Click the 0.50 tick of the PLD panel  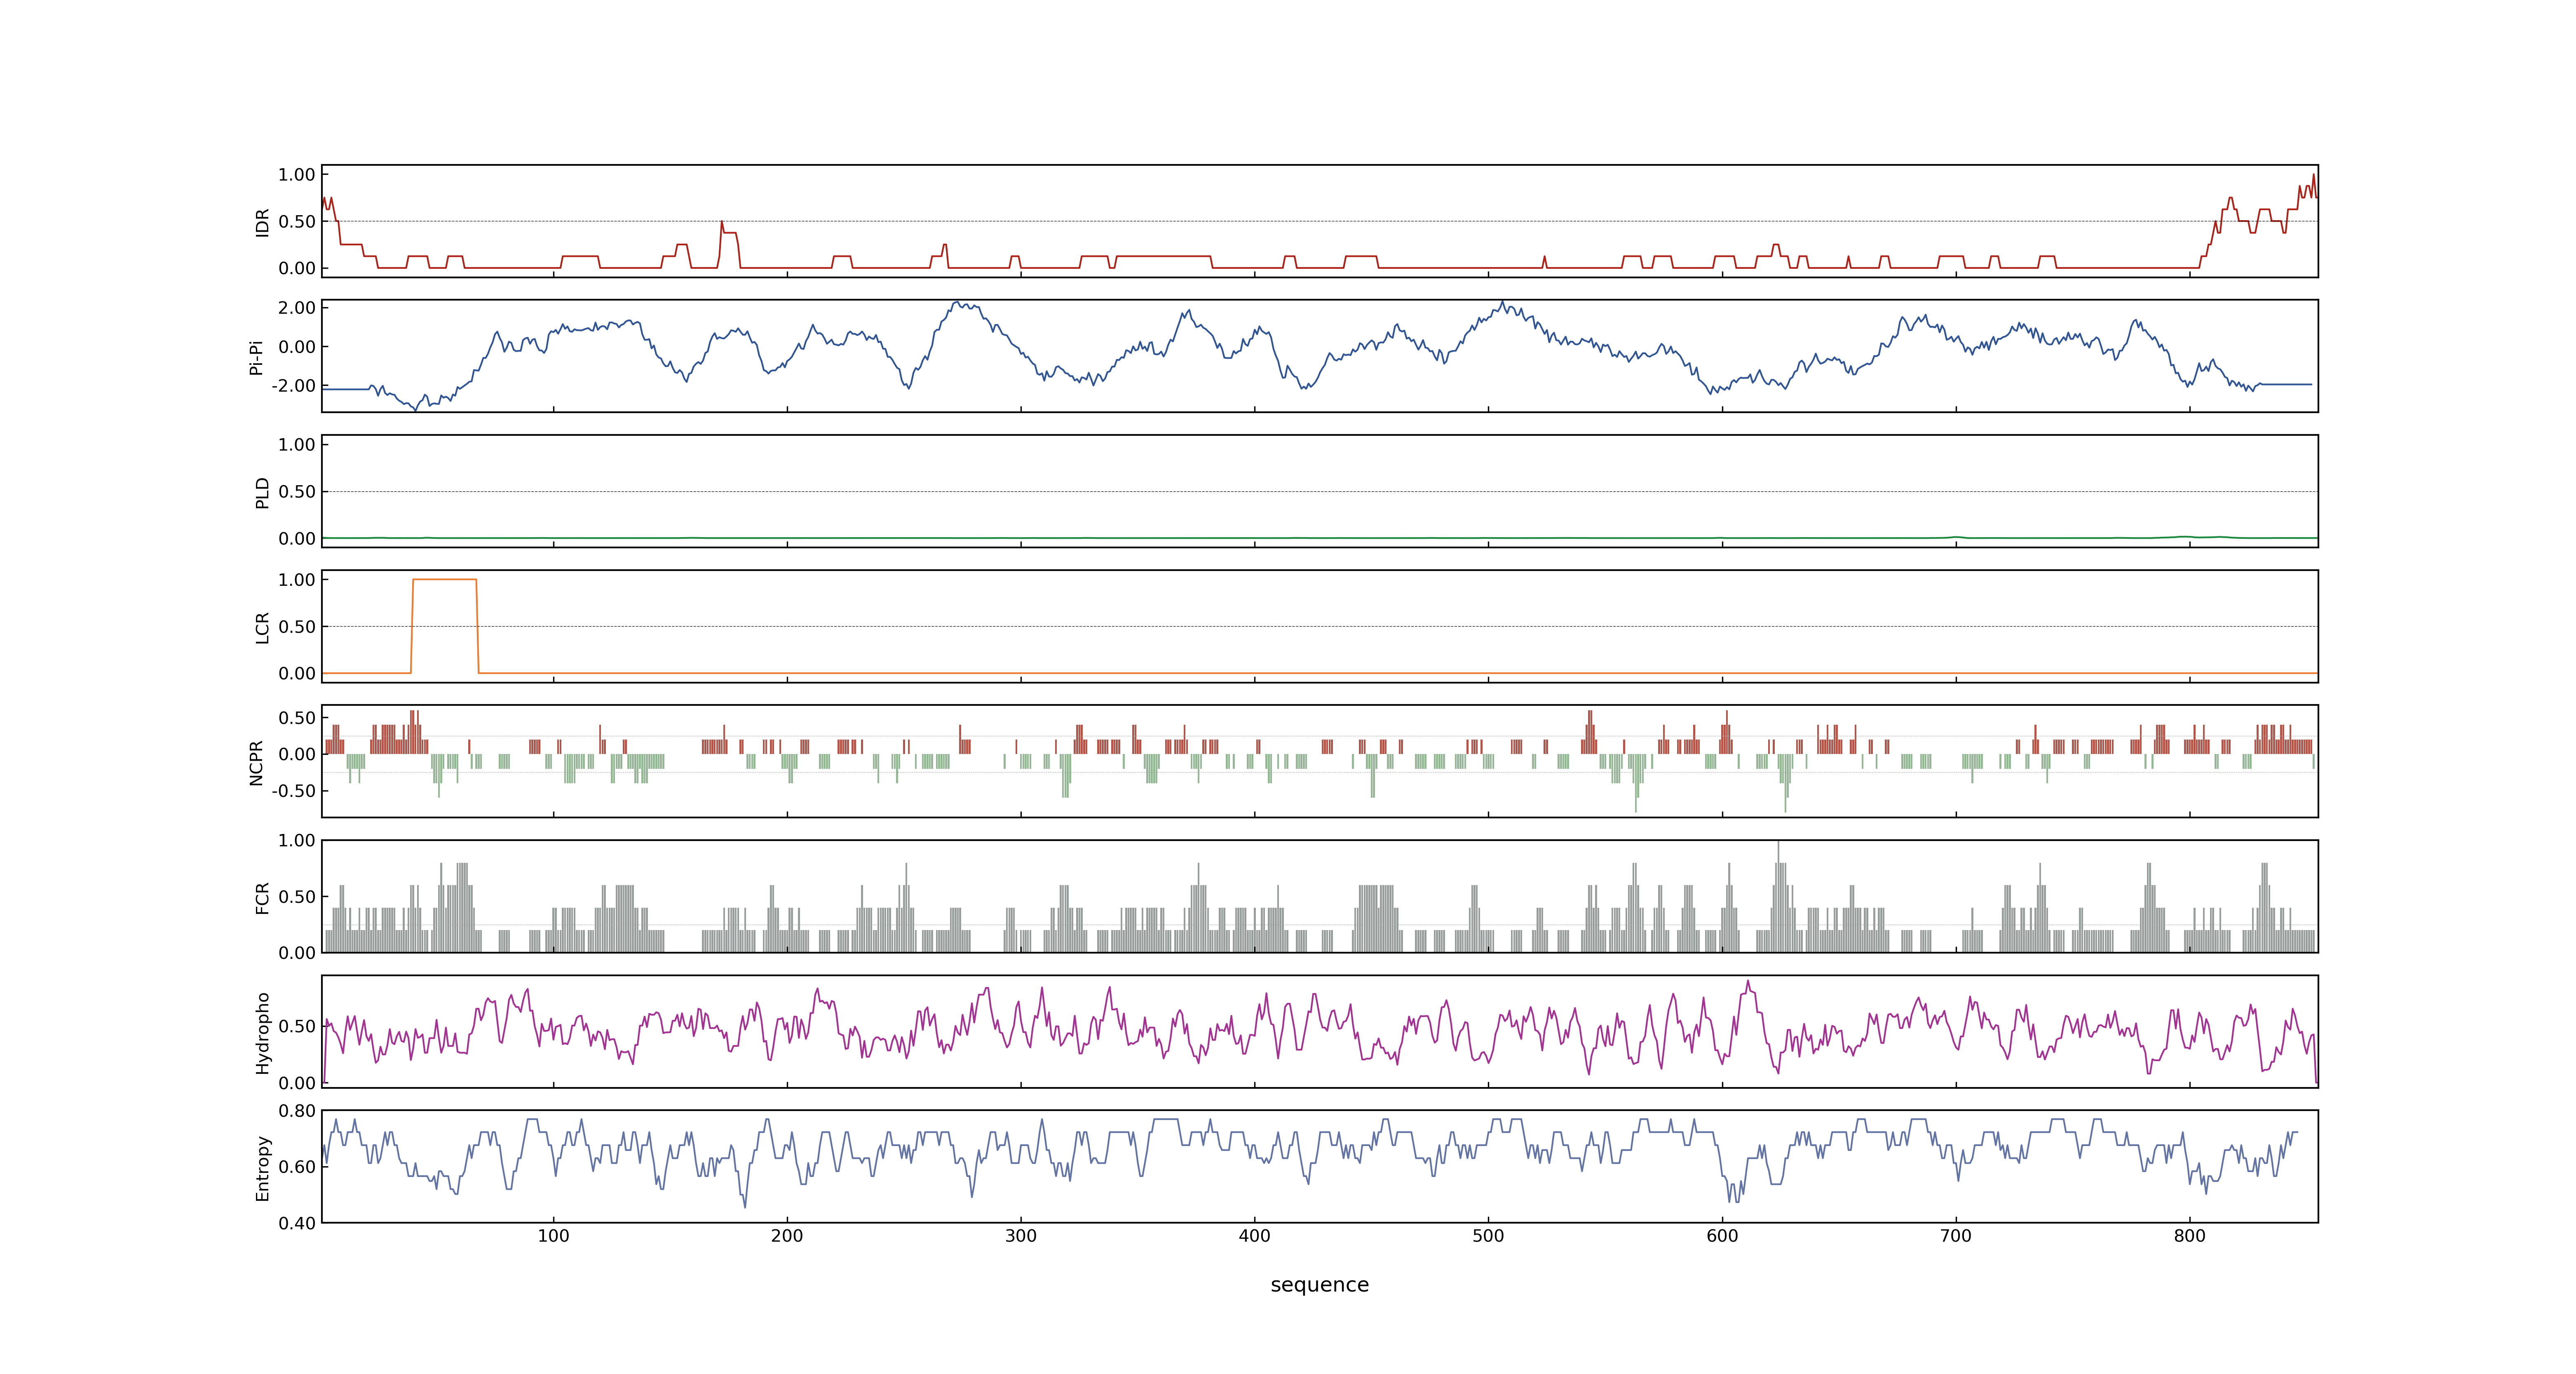297,492
